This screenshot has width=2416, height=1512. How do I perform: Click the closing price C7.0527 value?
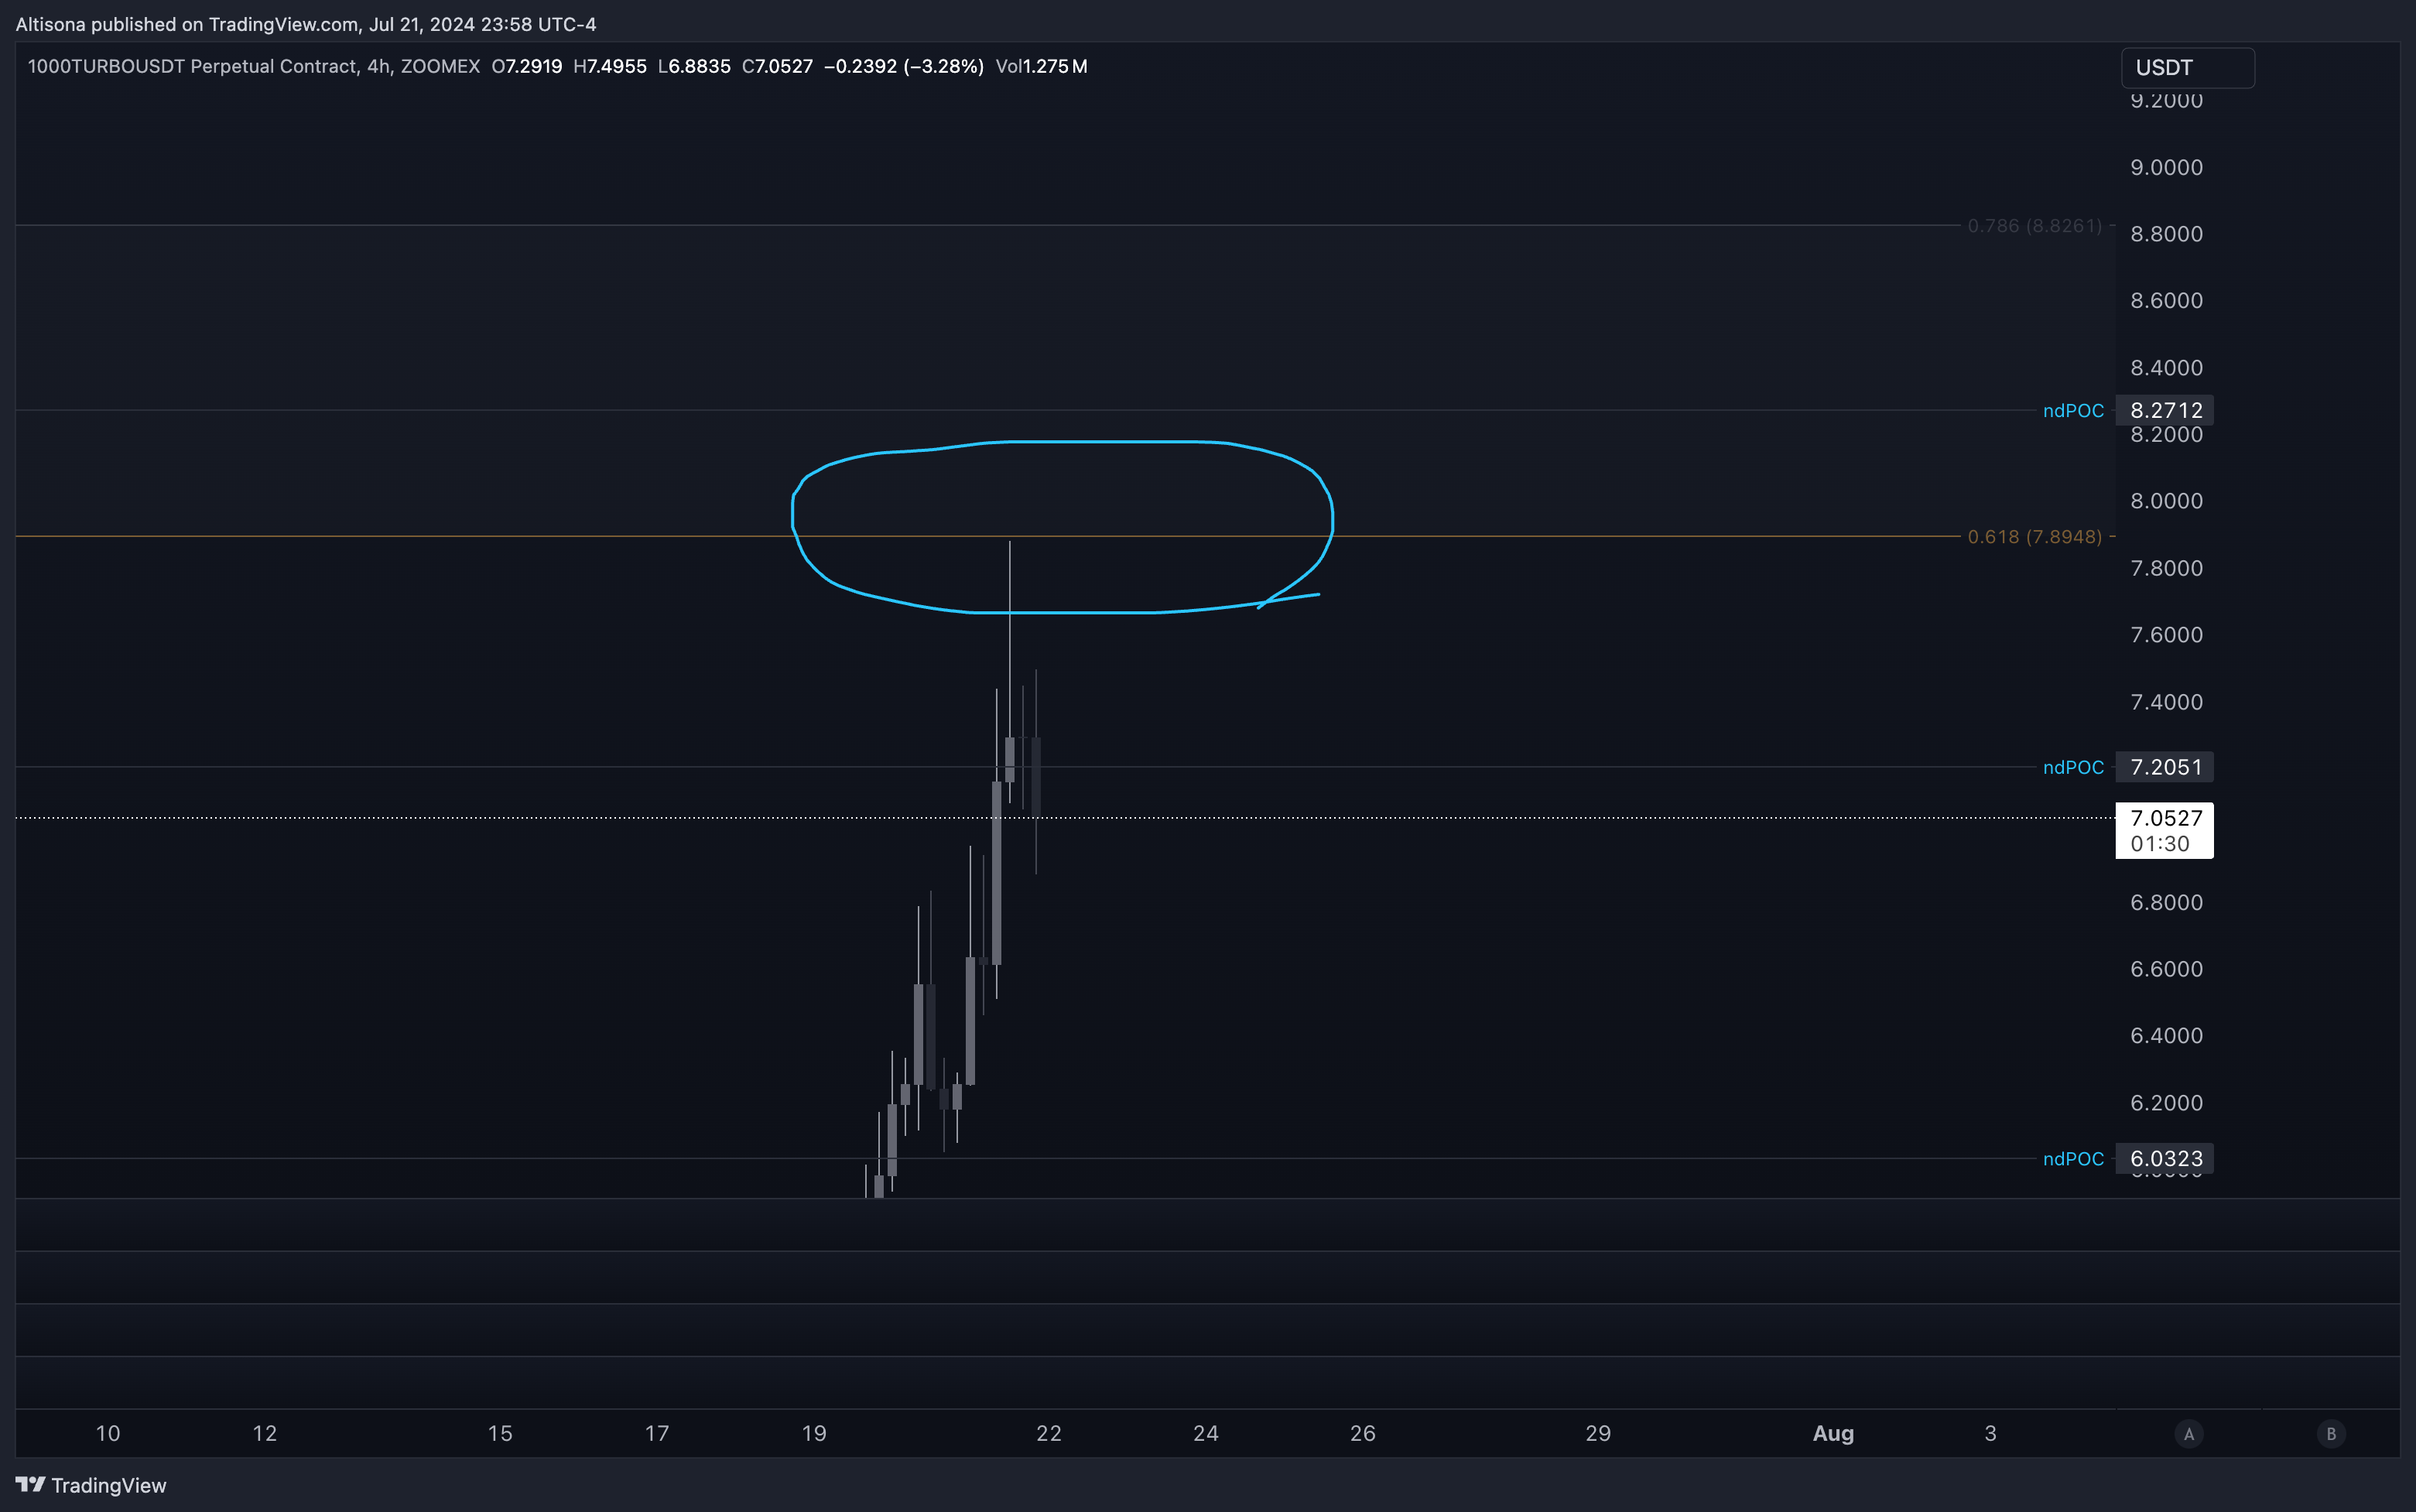[x=777, y=67]
